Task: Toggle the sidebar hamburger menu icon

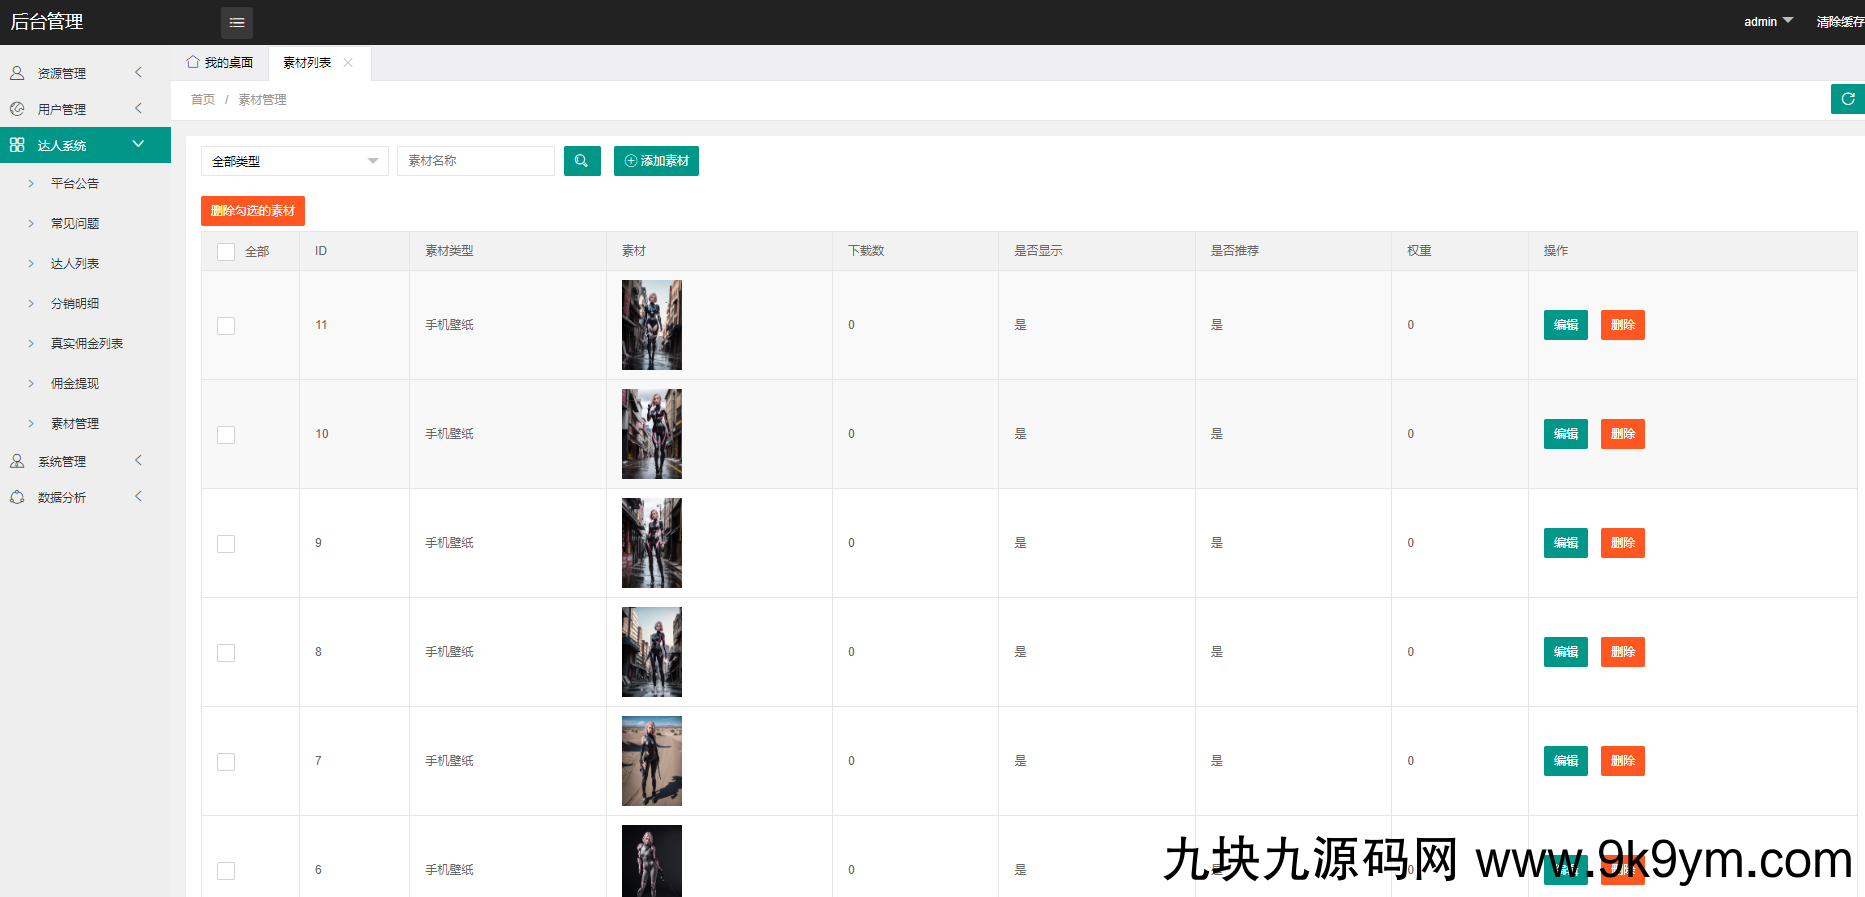Action: [x=236, y=22]
